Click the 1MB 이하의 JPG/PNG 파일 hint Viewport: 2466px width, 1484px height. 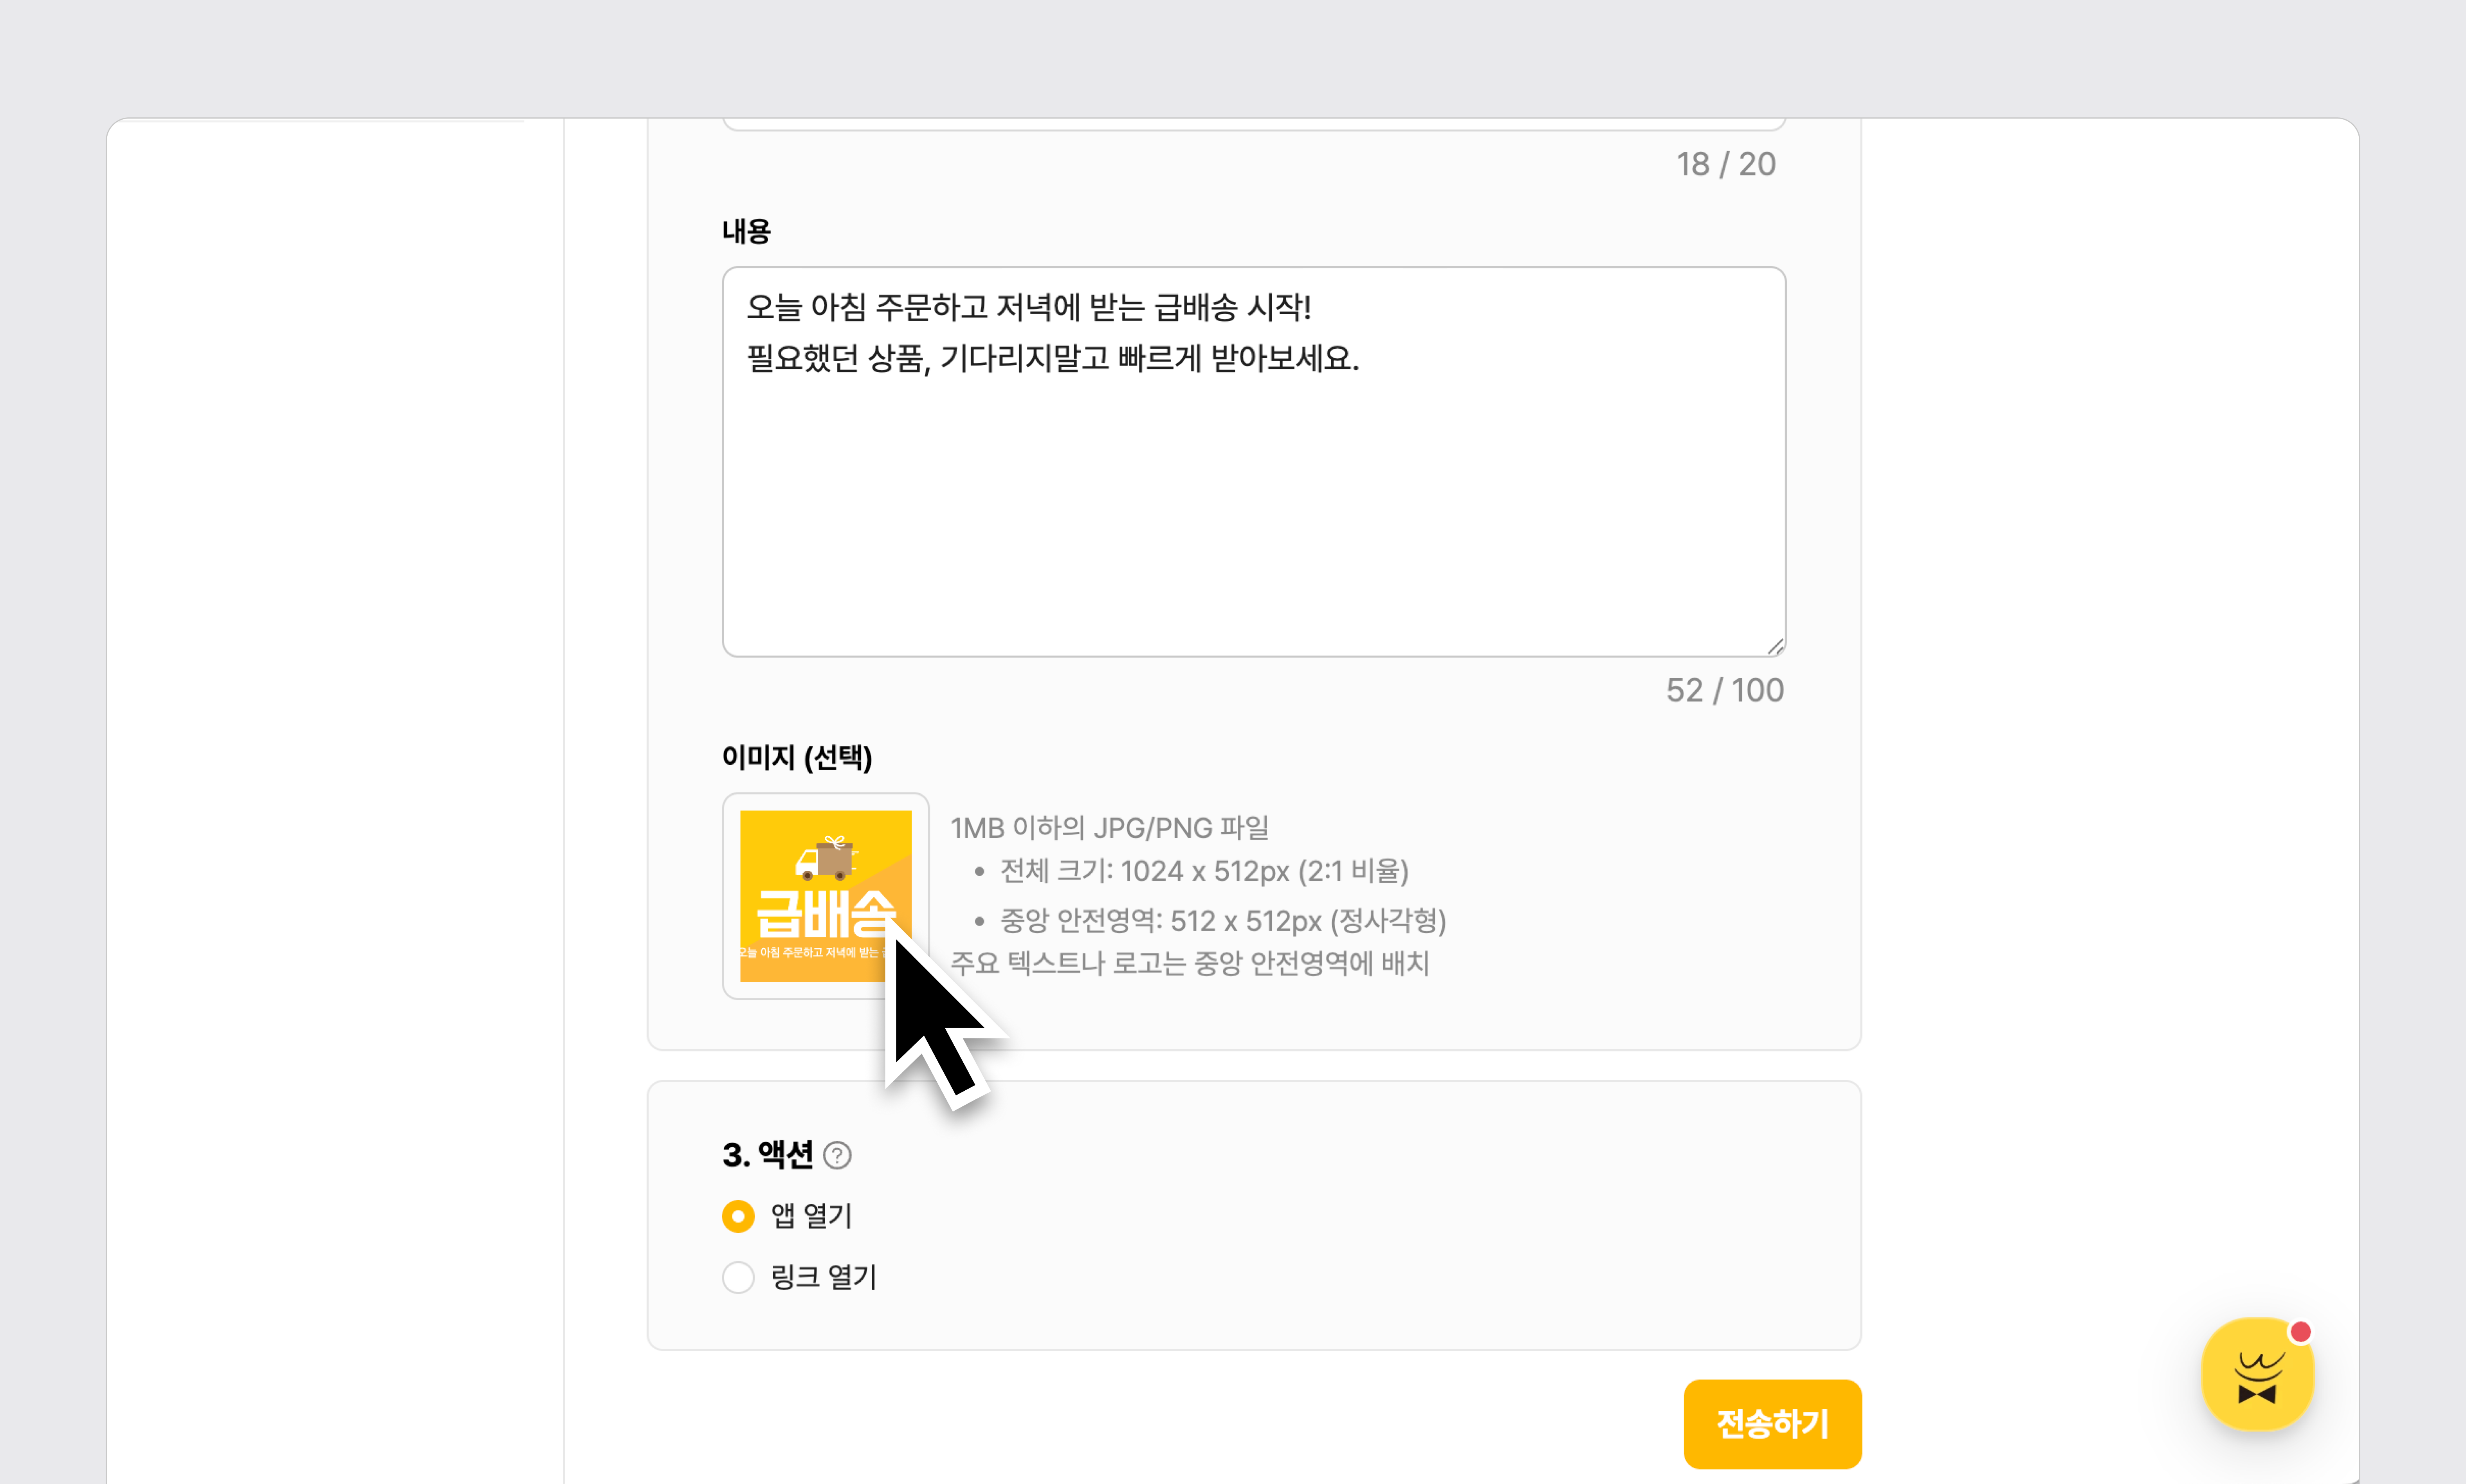click(x=1109, y=828)
